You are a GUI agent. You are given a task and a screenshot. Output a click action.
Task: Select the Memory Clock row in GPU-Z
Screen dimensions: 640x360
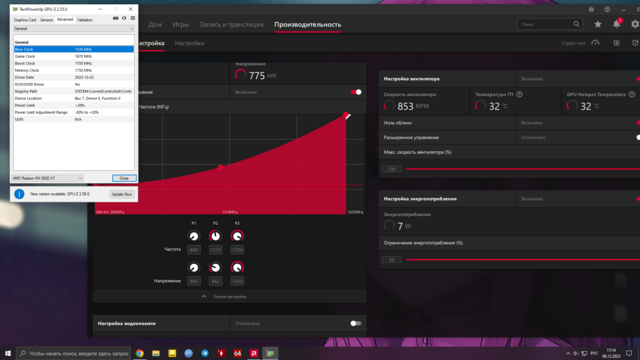[73, 70]
